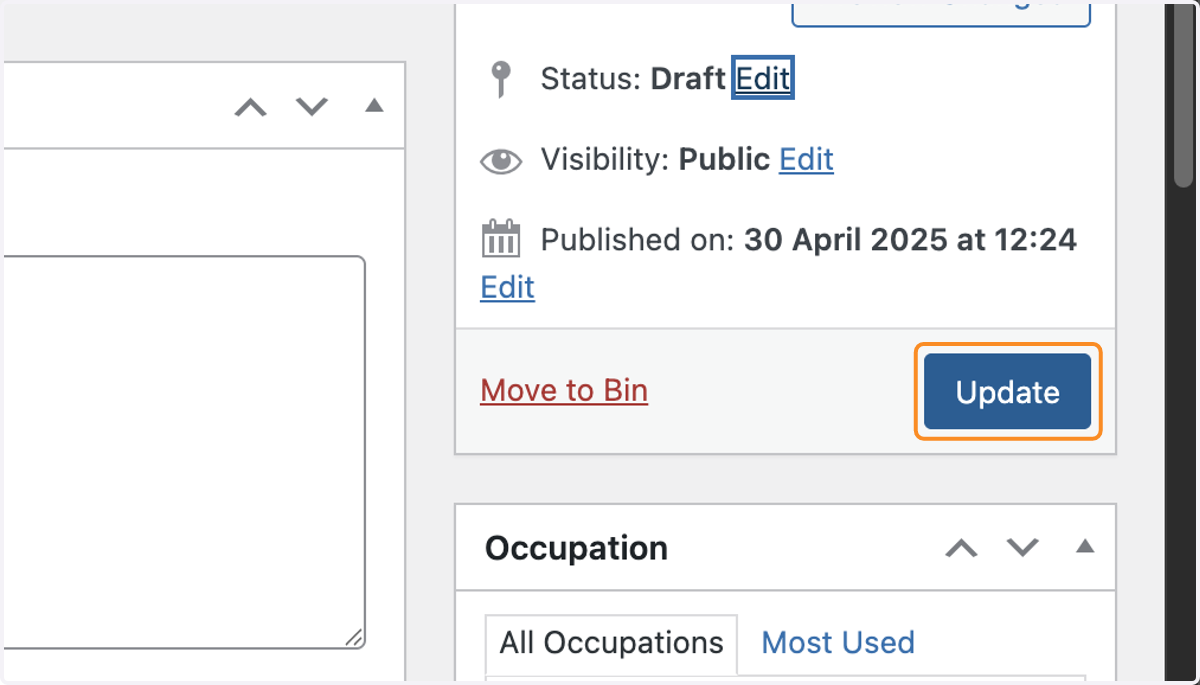Move the left editor panel down

[312, 106]
